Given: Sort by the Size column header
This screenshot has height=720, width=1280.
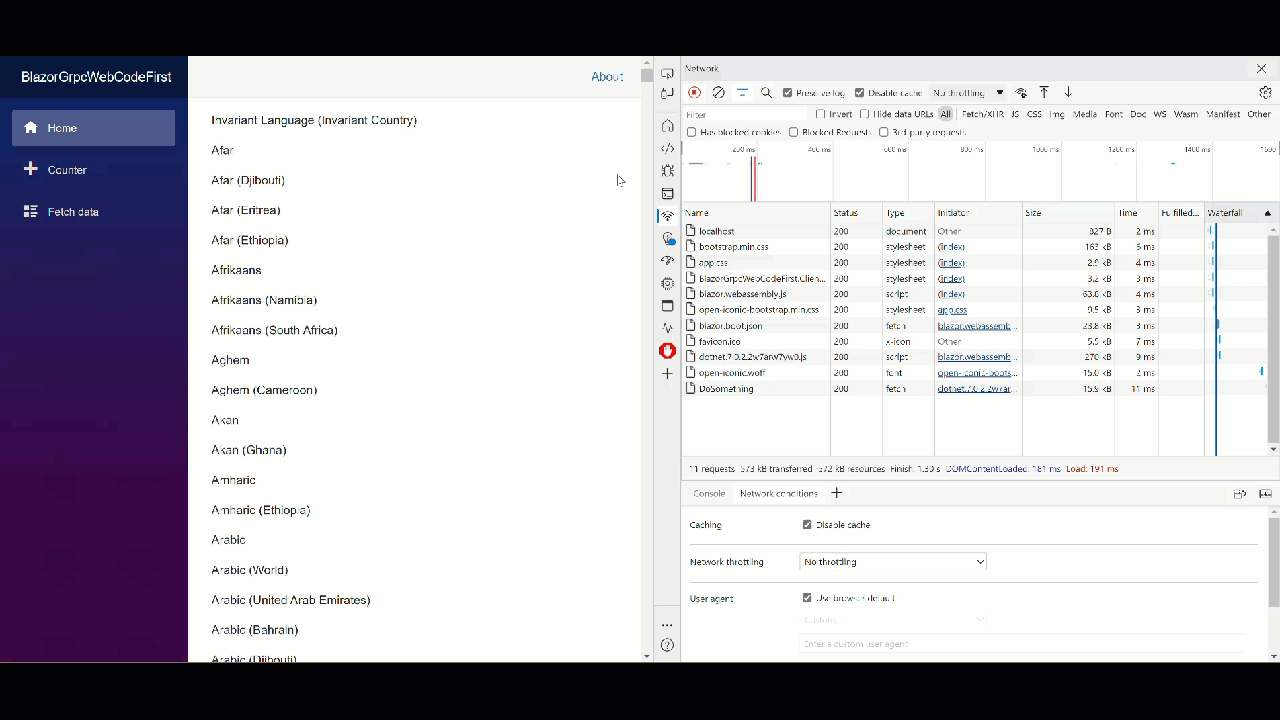Looking at the screenshot, I should 1068,213.
